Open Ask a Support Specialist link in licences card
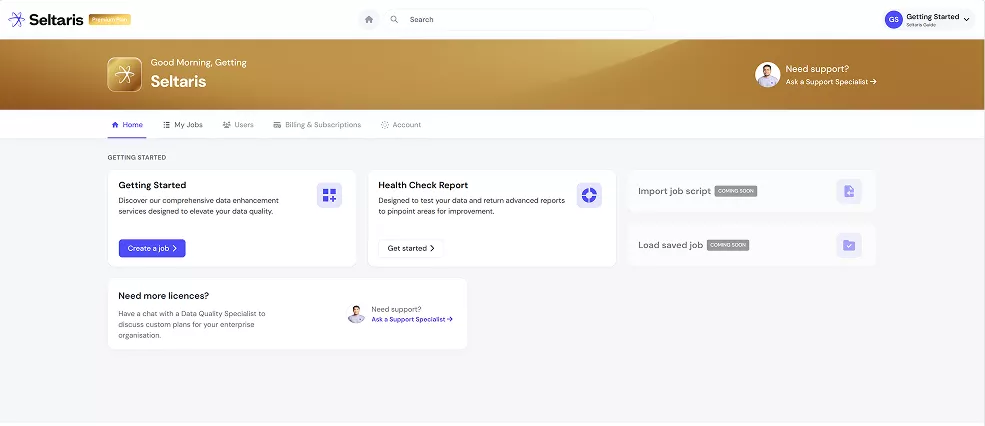 (x=412, y=319)
